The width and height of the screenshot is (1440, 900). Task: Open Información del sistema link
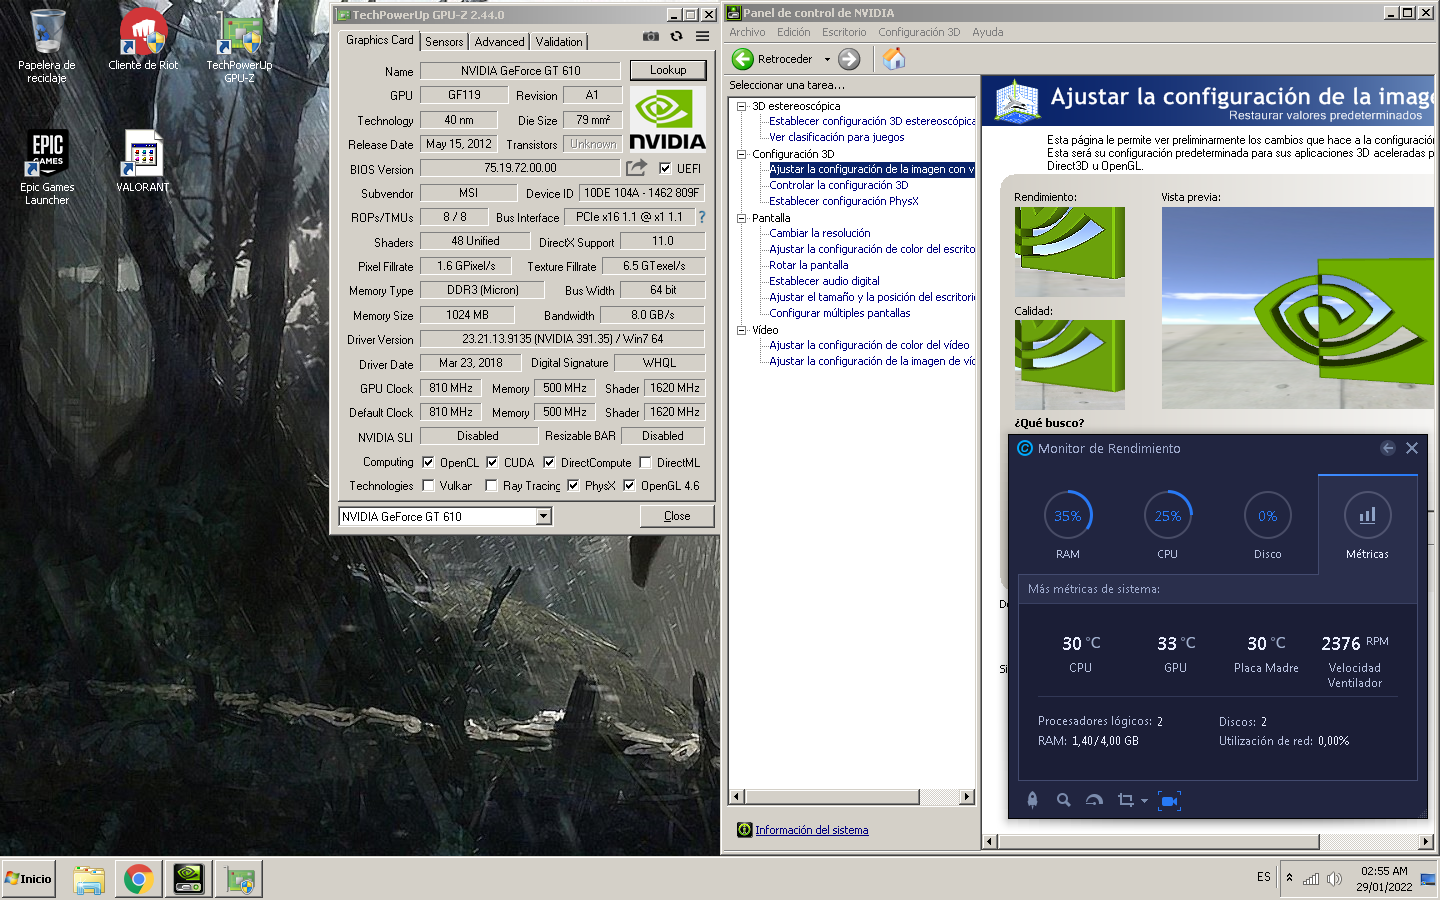[x=811, y=830]
